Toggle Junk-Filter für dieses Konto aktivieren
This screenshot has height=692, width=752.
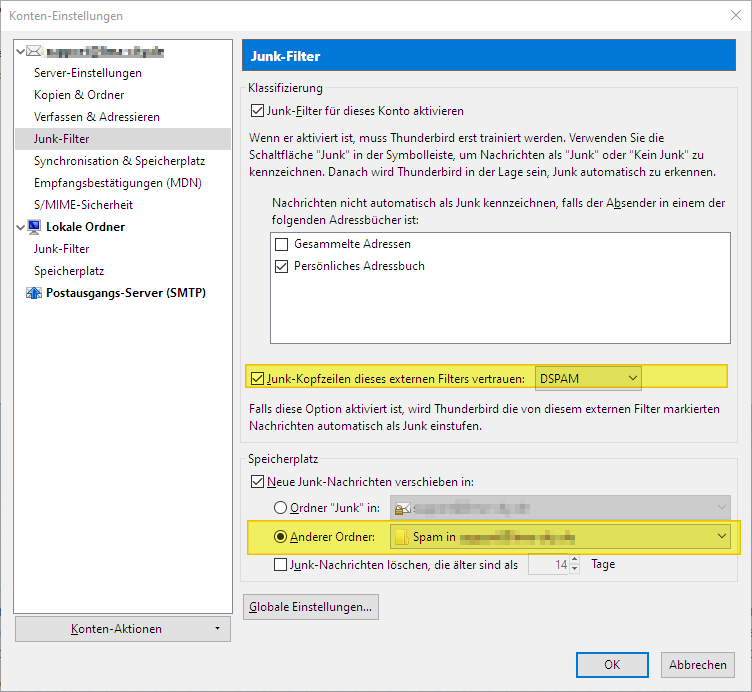coord(257,111)
